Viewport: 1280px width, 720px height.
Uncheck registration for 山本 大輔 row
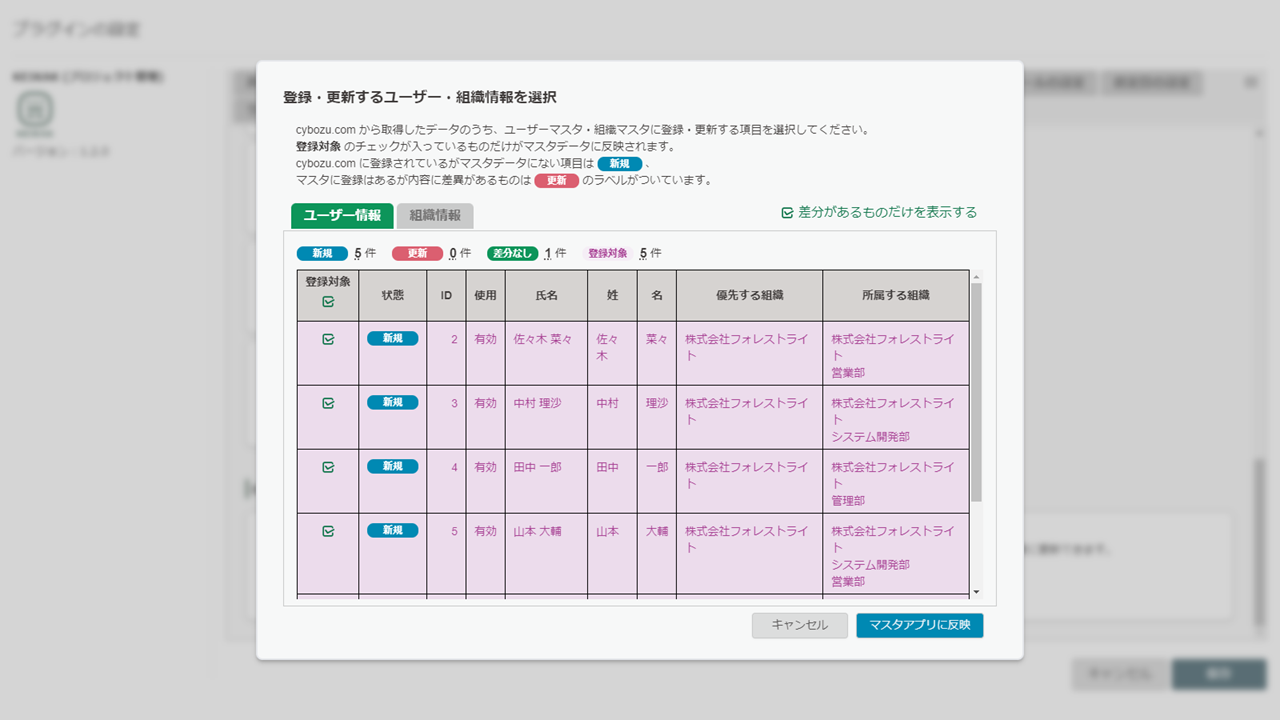[x=328, y=532]
